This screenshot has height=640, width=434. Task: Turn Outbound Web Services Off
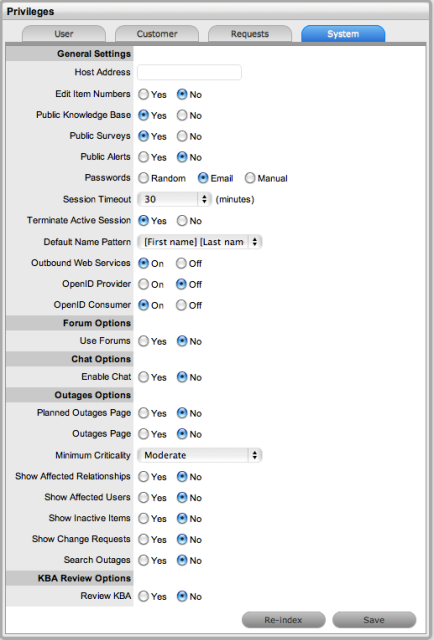[x=181, y=263]
